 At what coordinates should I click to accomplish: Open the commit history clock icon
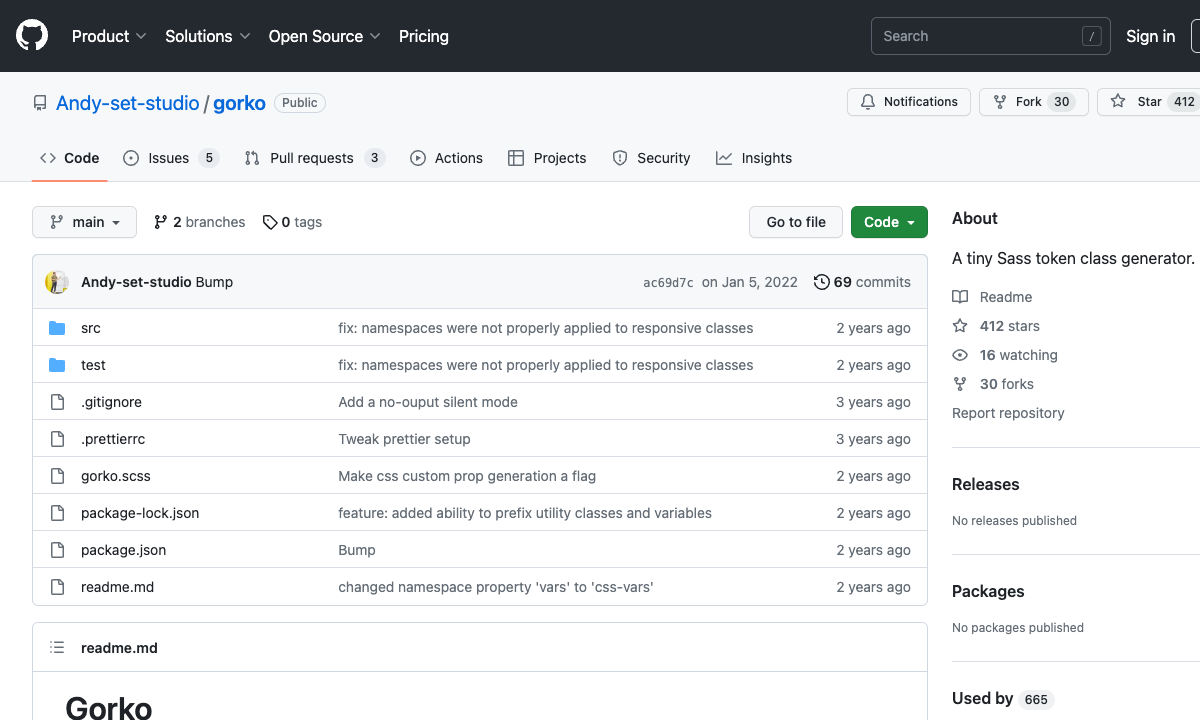pyautogui.click(x=822, y=282)
